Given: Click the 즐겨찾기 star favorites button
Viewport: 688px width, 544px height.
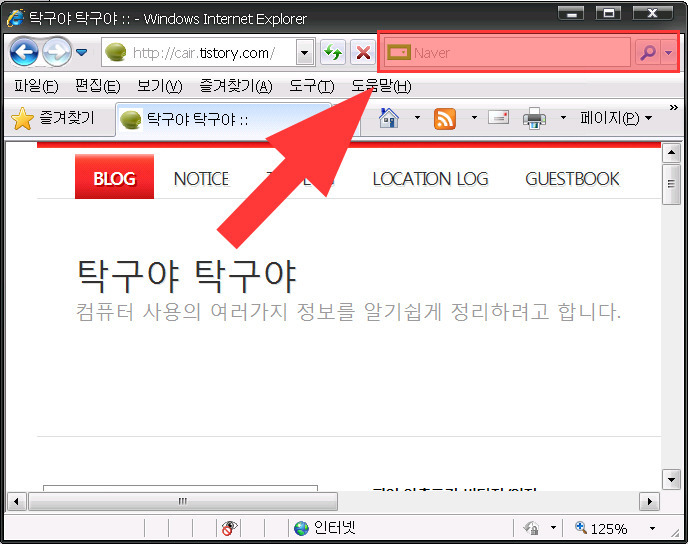Looking at the screenshot, I should pos(53,118).
